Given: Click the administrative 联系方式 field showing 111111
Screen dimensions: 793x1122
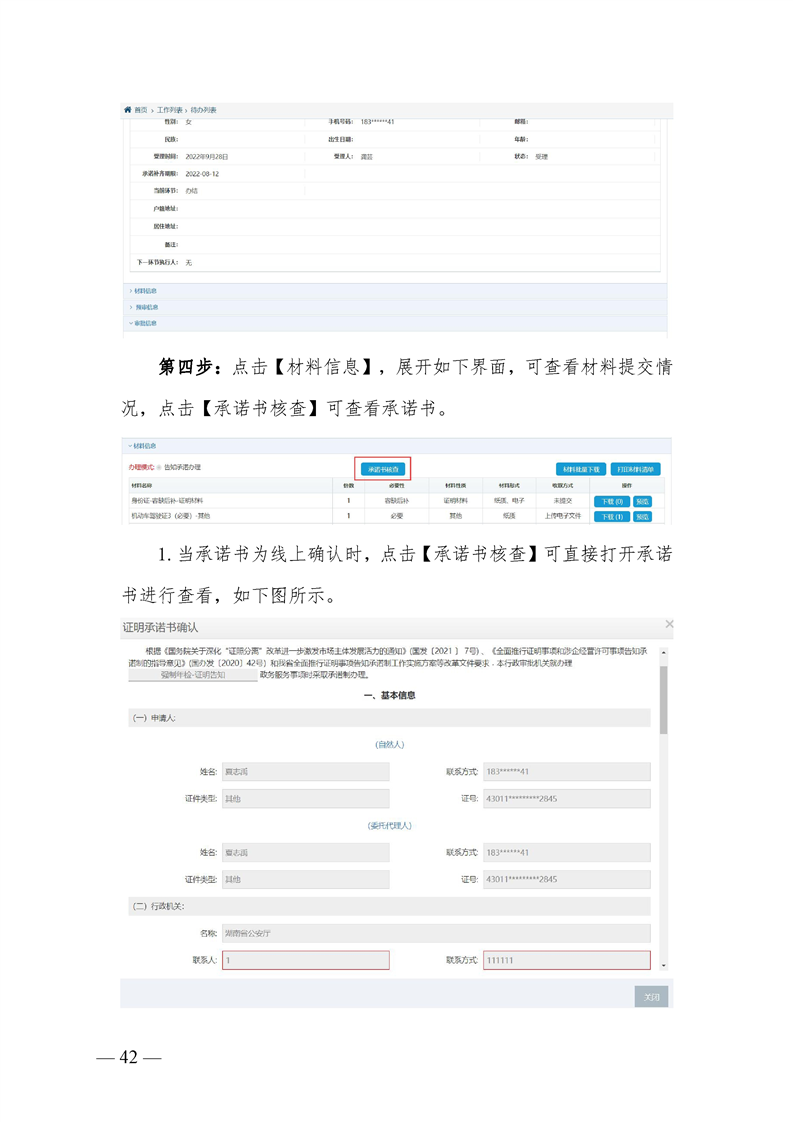Looking at the screenshot, I should 566,960.
